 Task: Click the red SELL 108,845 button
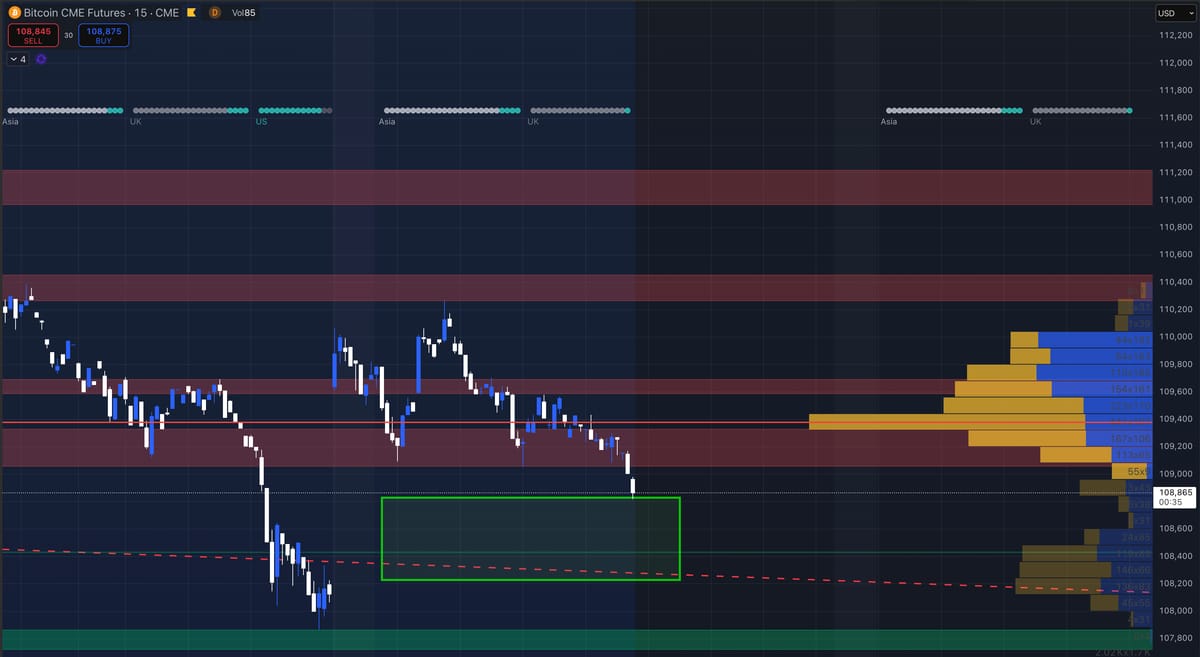click(x=33, y=36)
